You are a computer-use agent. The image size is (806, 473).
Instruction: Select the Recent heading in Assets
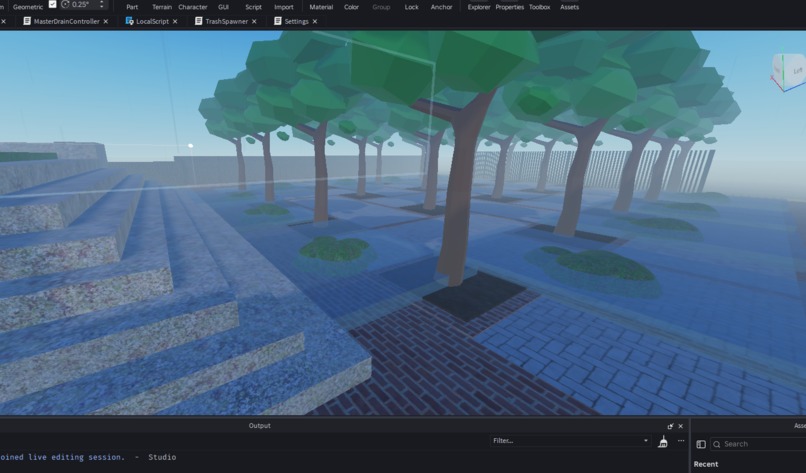706,464
